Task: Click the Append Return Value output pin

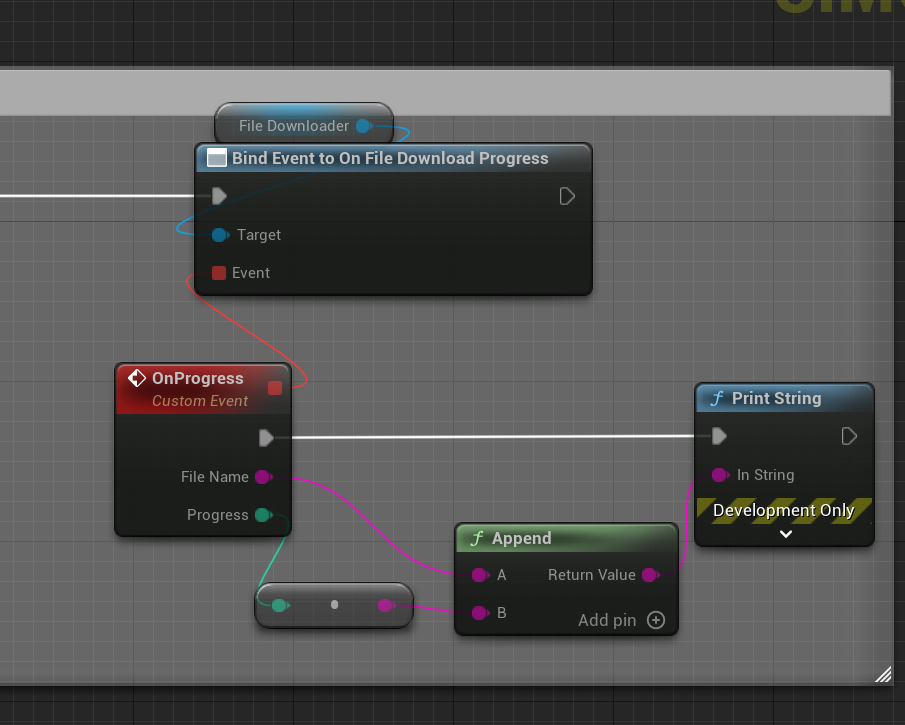Action: [650, 575]
